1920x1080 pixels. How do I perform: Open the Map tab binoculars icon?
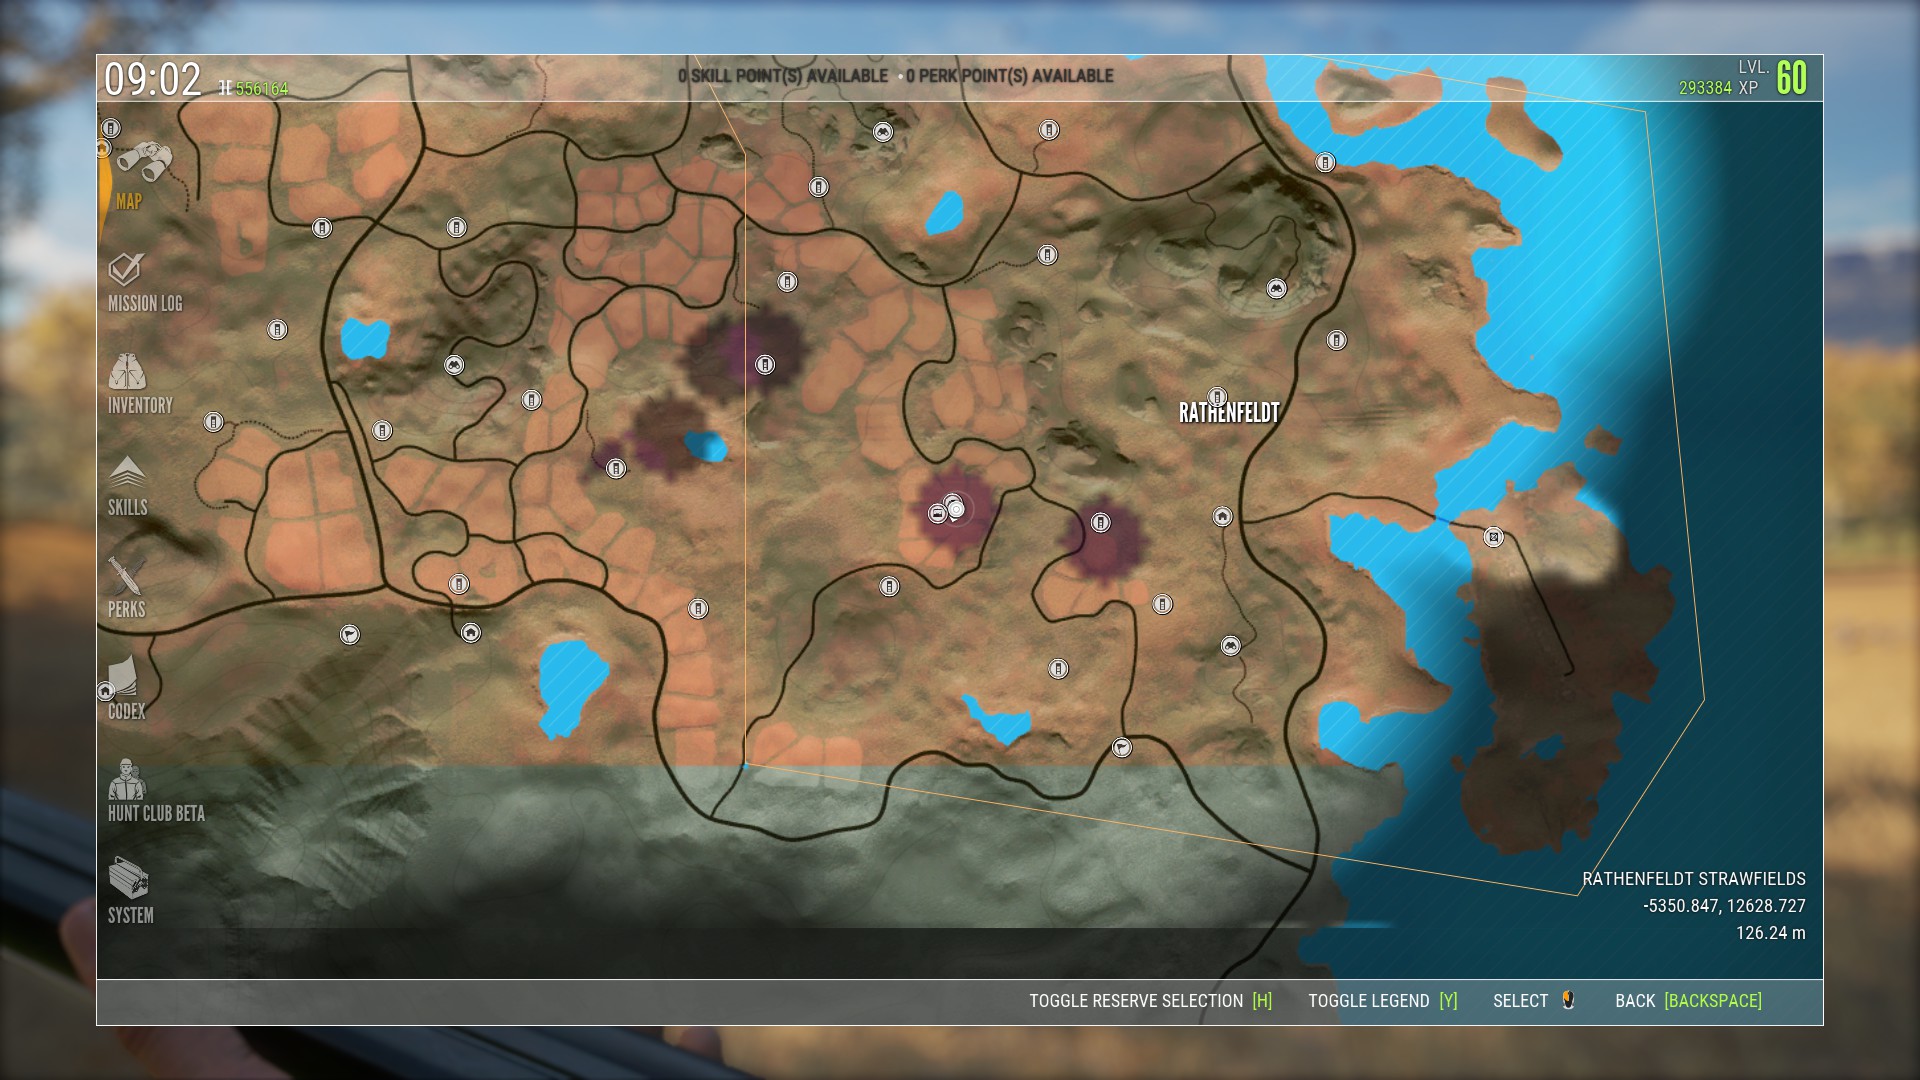point(144,162)
